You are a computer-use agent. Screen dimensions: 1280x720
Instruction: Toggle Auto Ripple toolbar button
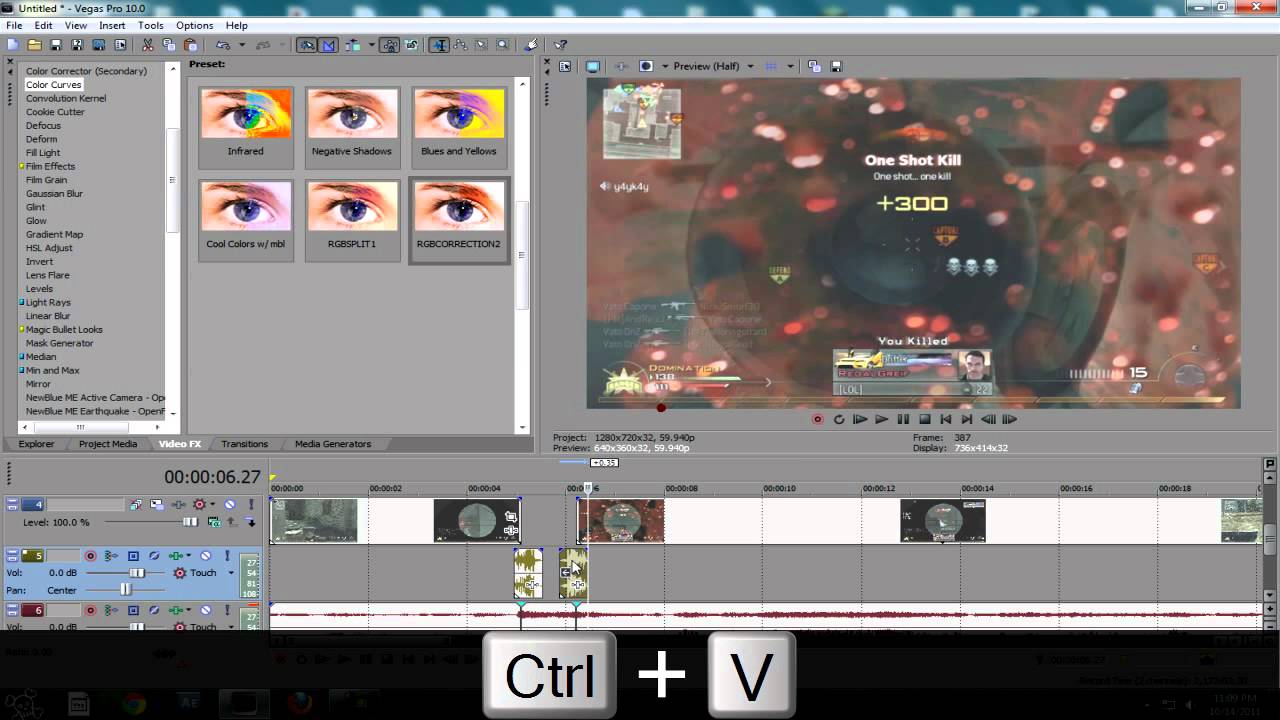click(353, 45)
